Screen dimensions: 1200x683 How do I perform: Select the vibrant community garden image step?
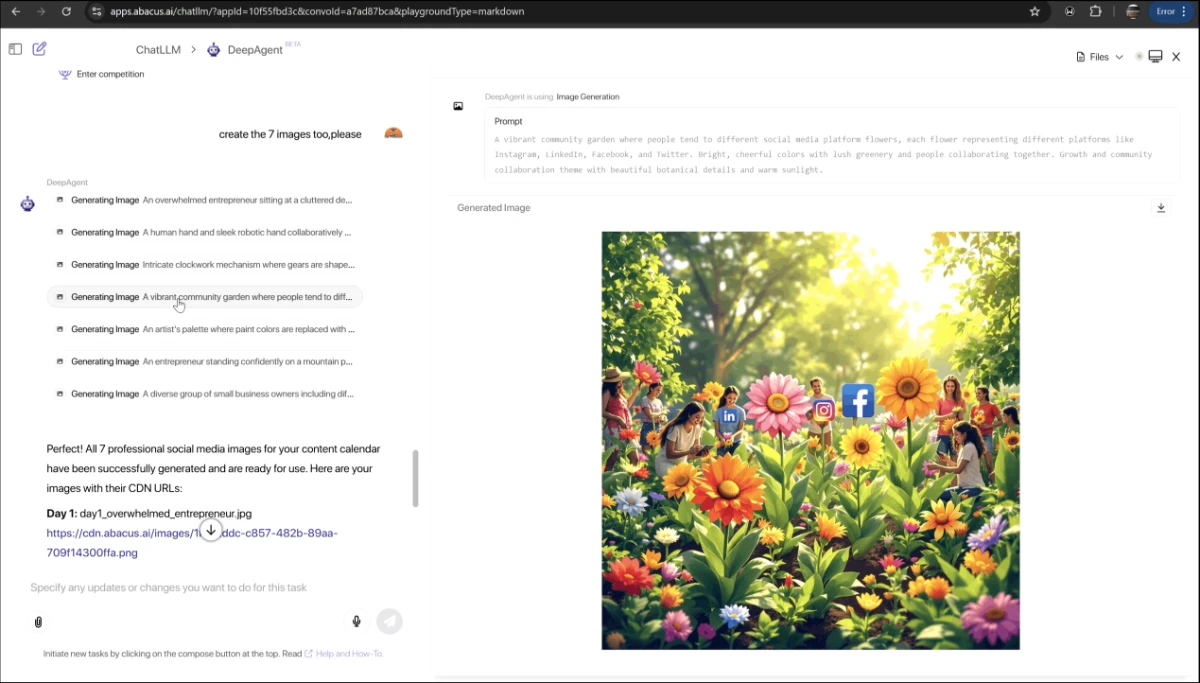click(204, 297)
